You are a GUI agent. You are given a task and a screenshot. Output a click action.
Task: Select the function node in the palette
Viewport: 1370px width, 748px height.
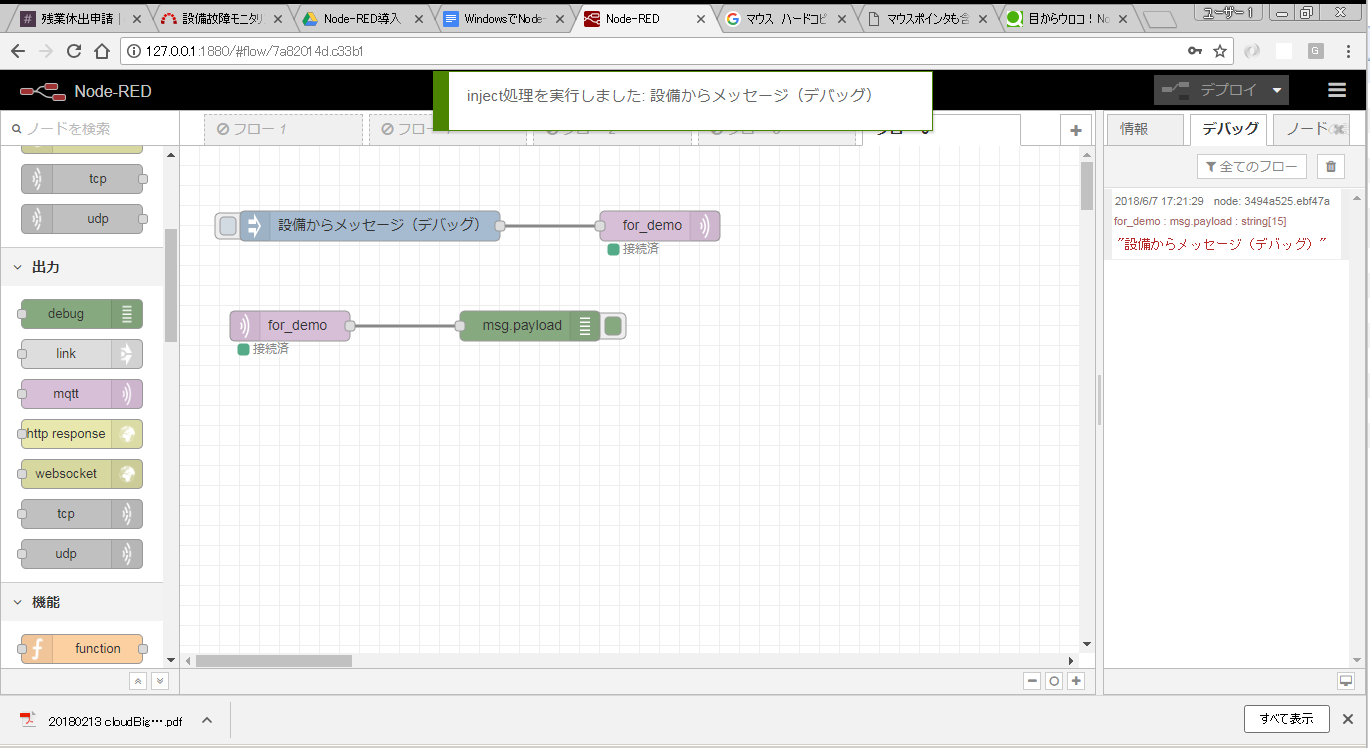81,649
